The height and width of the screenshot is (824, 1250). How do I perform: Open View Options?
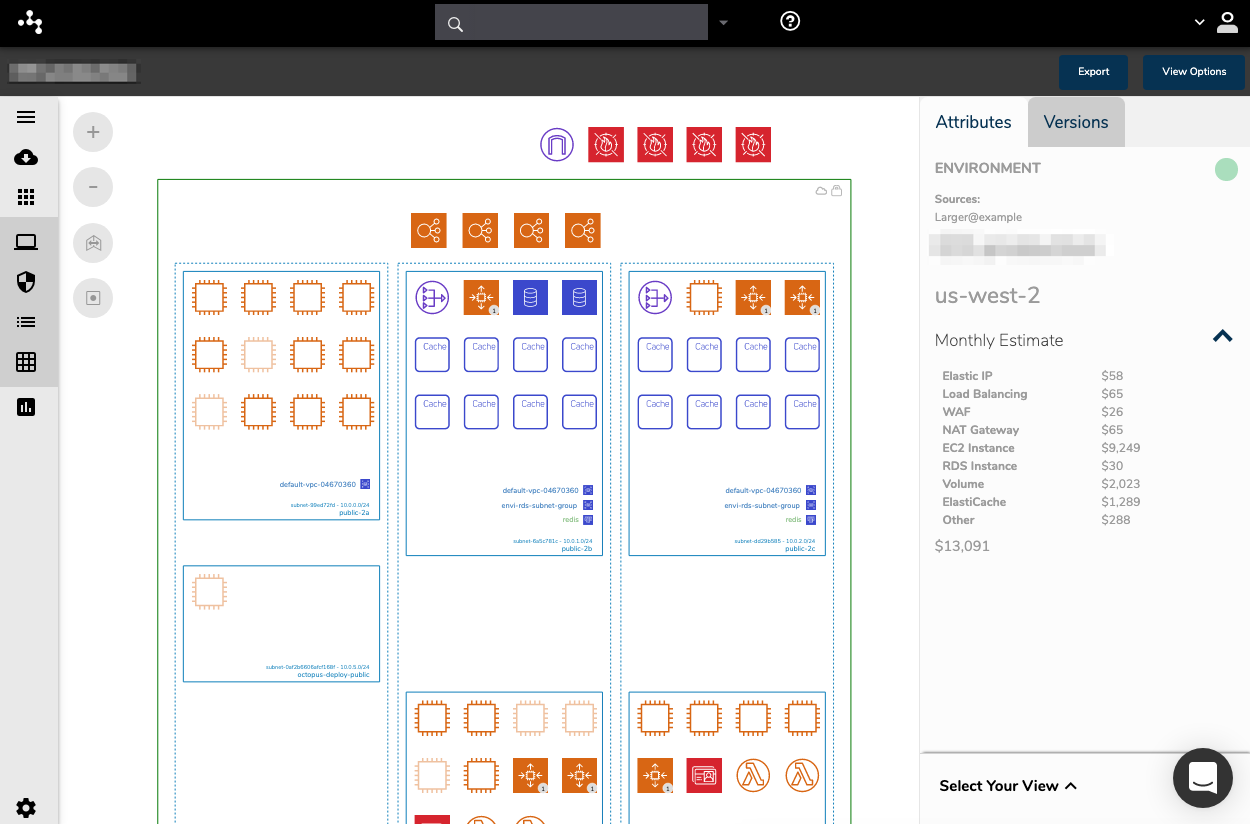(x=1193, y=72)
